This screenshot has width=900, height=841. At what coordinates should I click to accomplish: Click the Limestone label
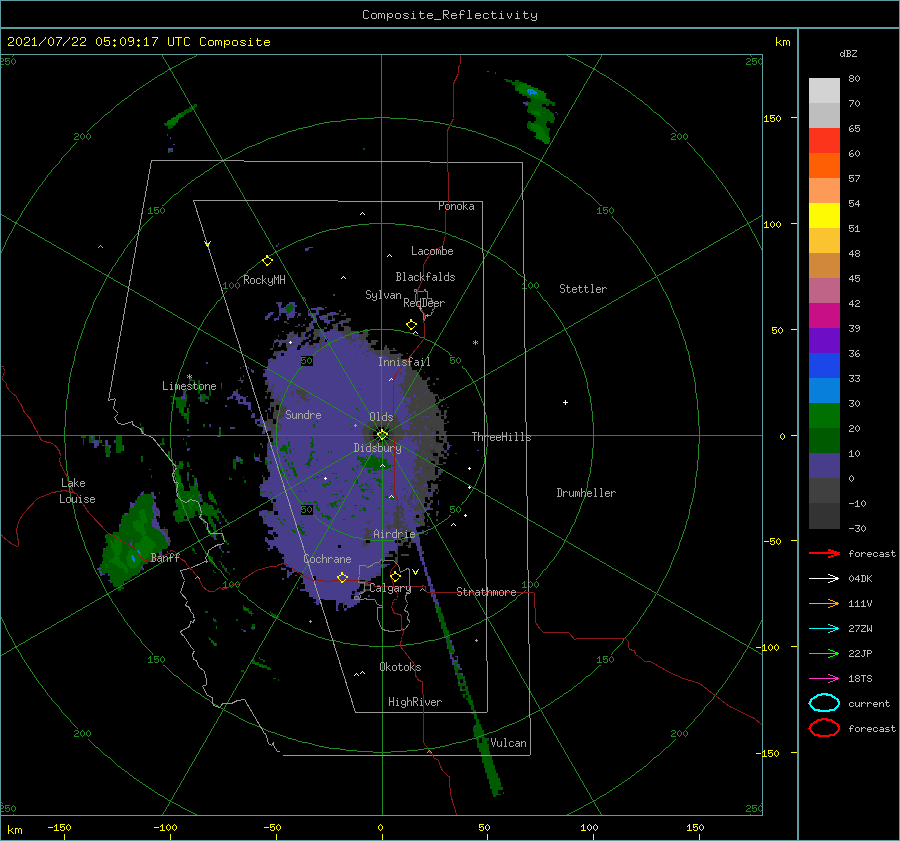pyautogui.click(x=189, y=386)
